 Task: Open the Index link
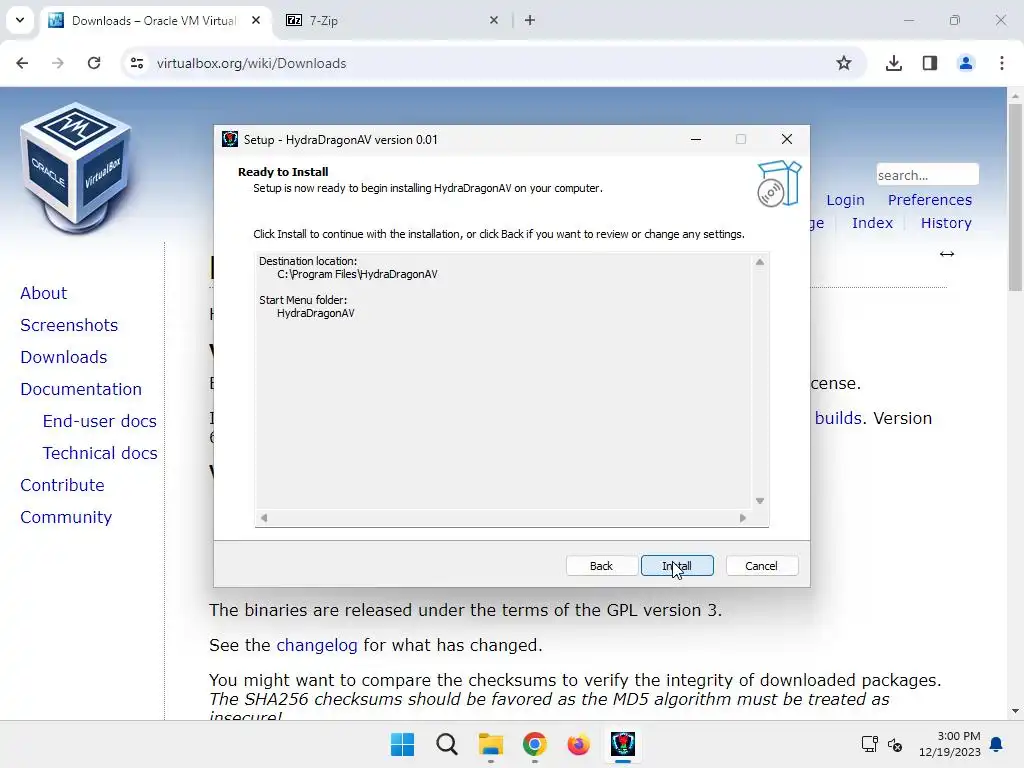[872, 223]
